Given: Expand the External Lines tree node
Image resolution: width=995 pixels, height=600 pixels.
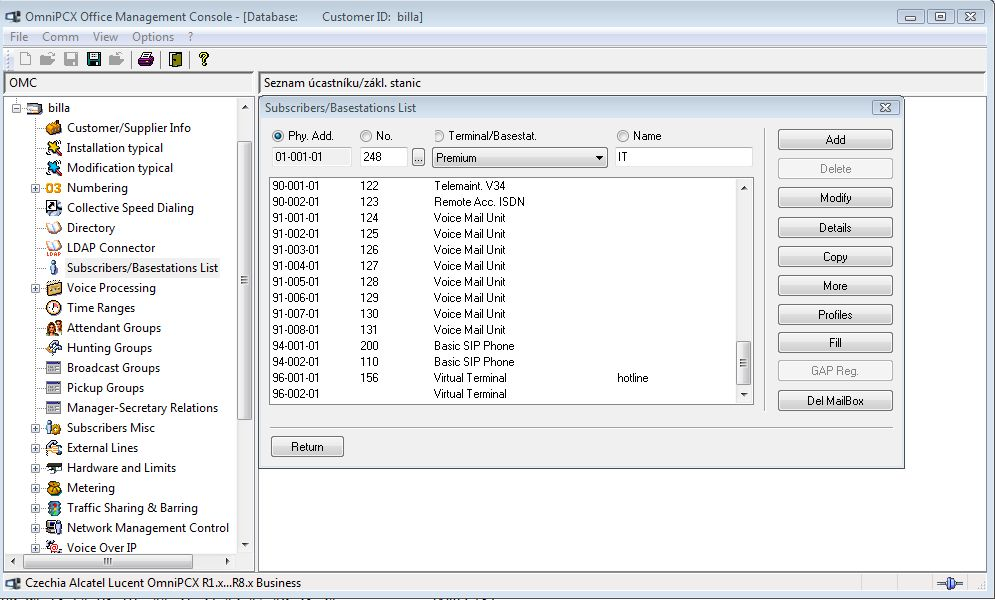Looking at the screenshot, I should pos(36,448).
